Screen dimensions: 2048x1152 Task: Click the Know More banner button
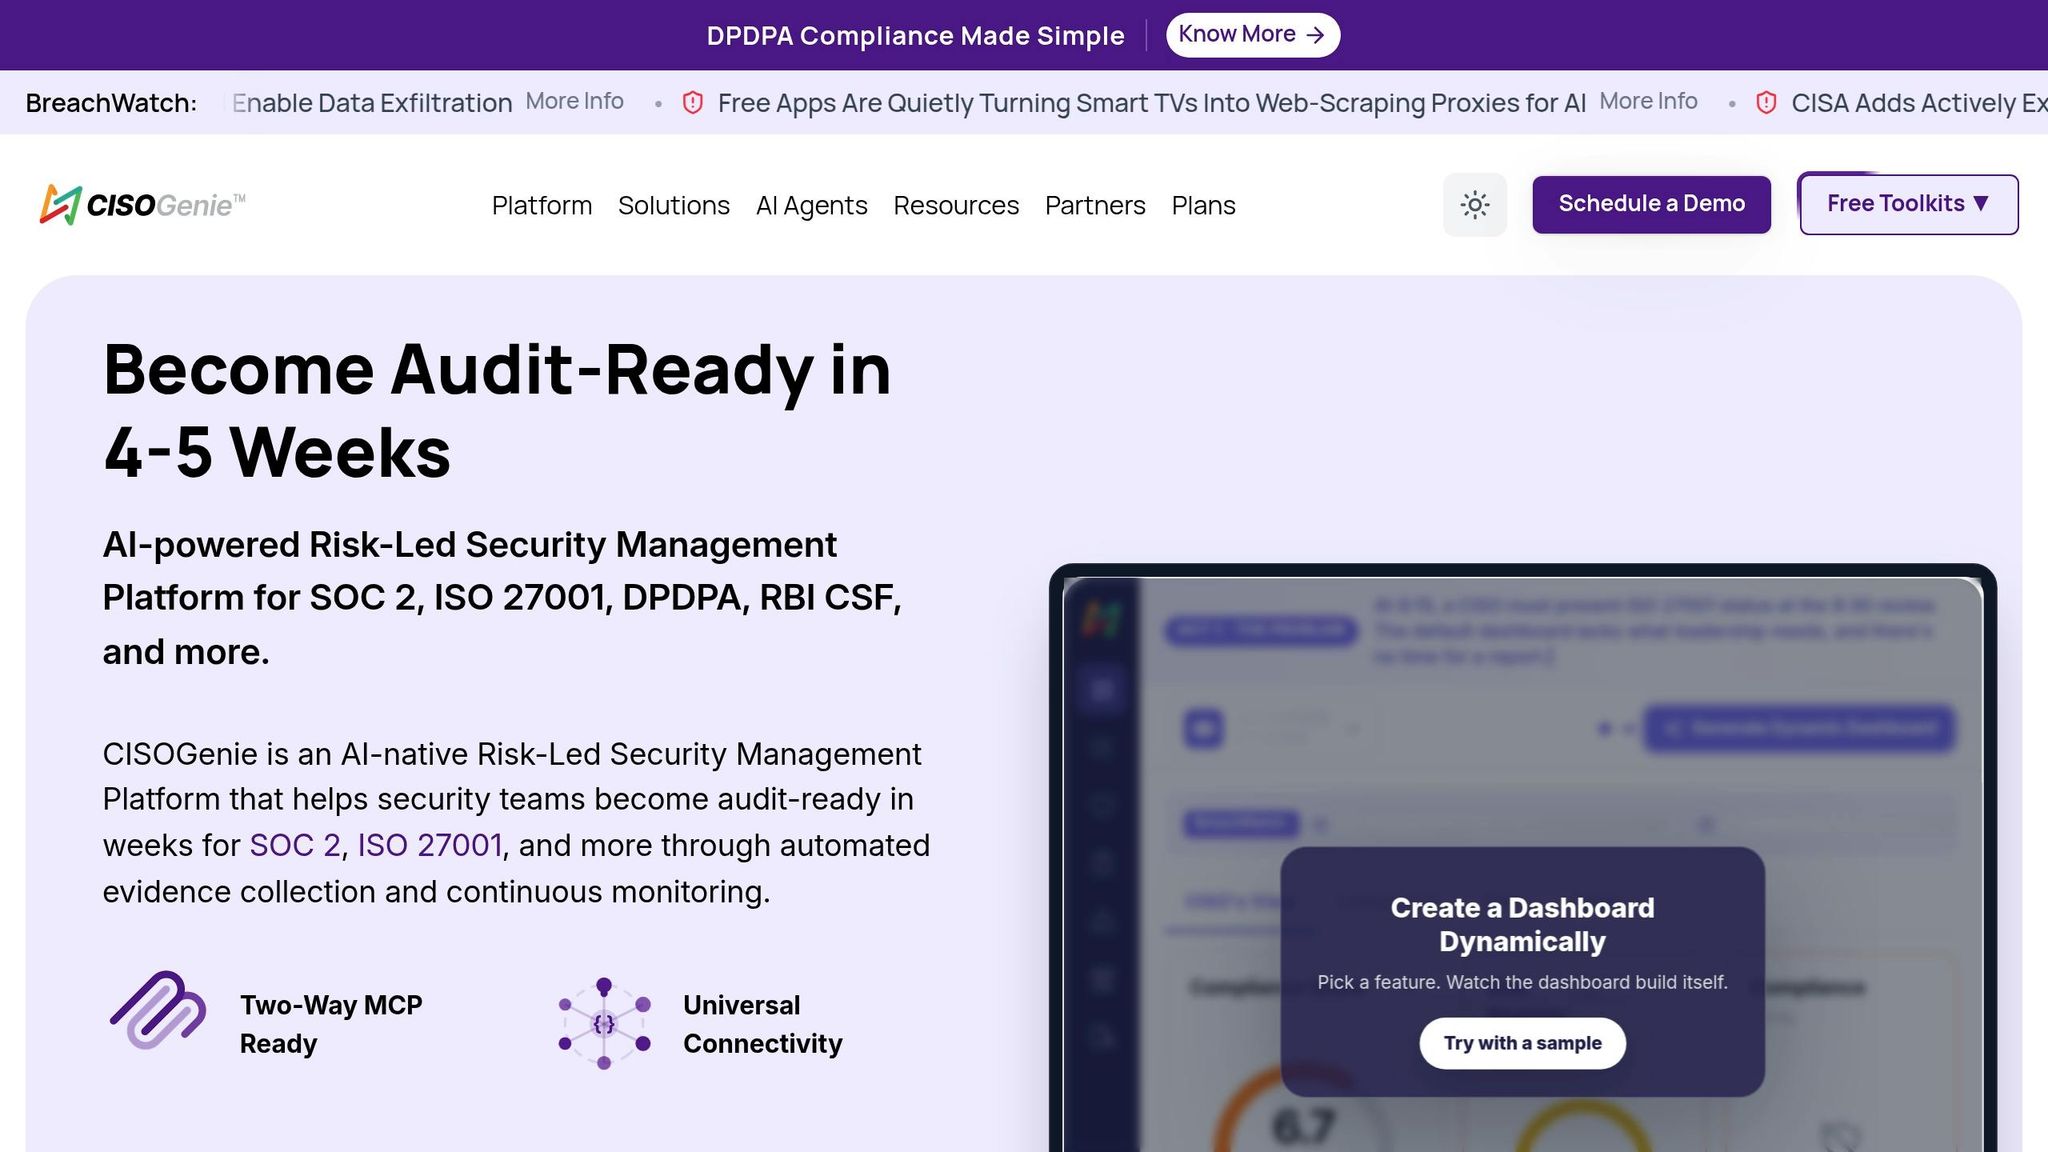pos(1252,35)
